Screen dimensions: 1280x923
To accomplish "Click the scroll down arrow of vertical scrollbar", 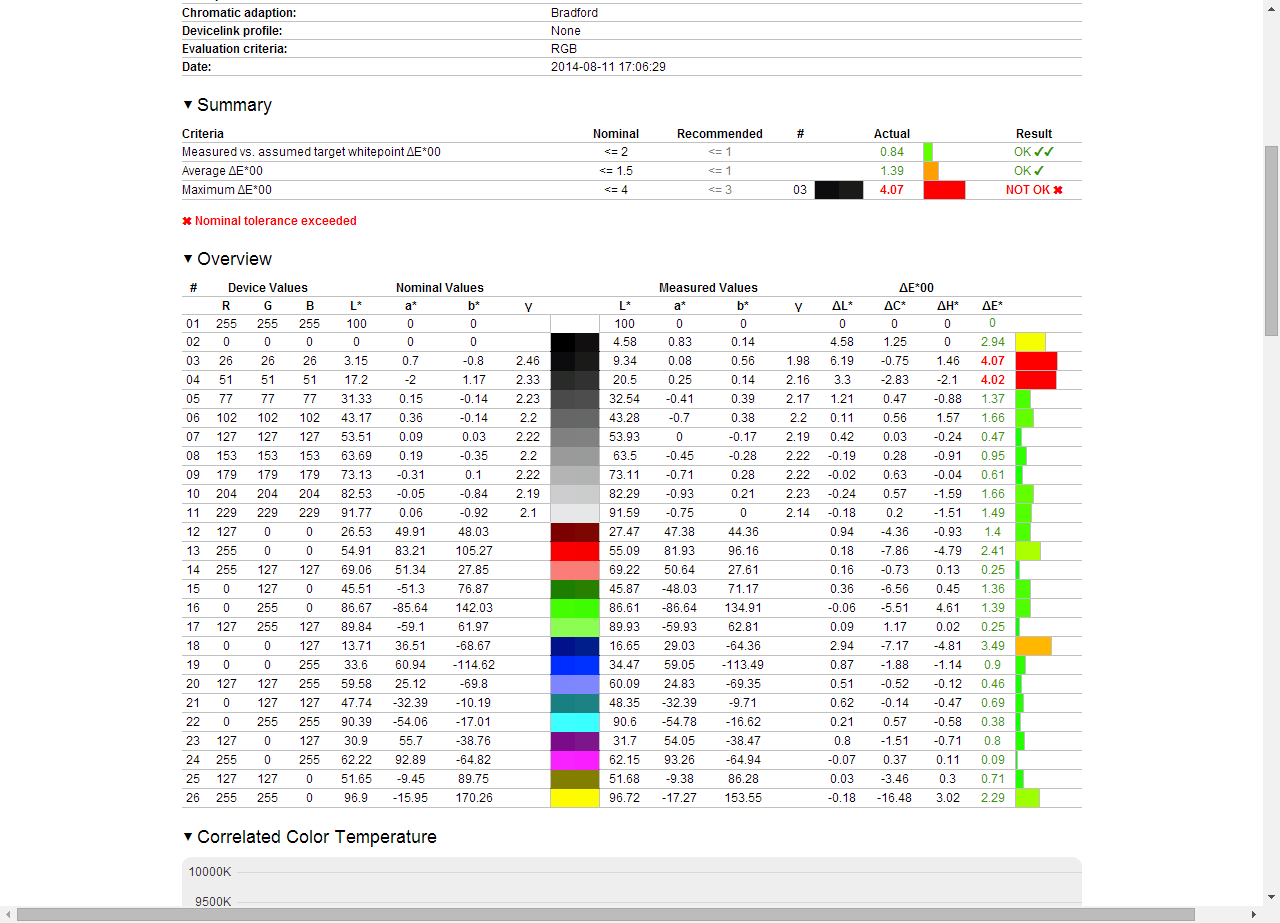I will [1272, 899].
